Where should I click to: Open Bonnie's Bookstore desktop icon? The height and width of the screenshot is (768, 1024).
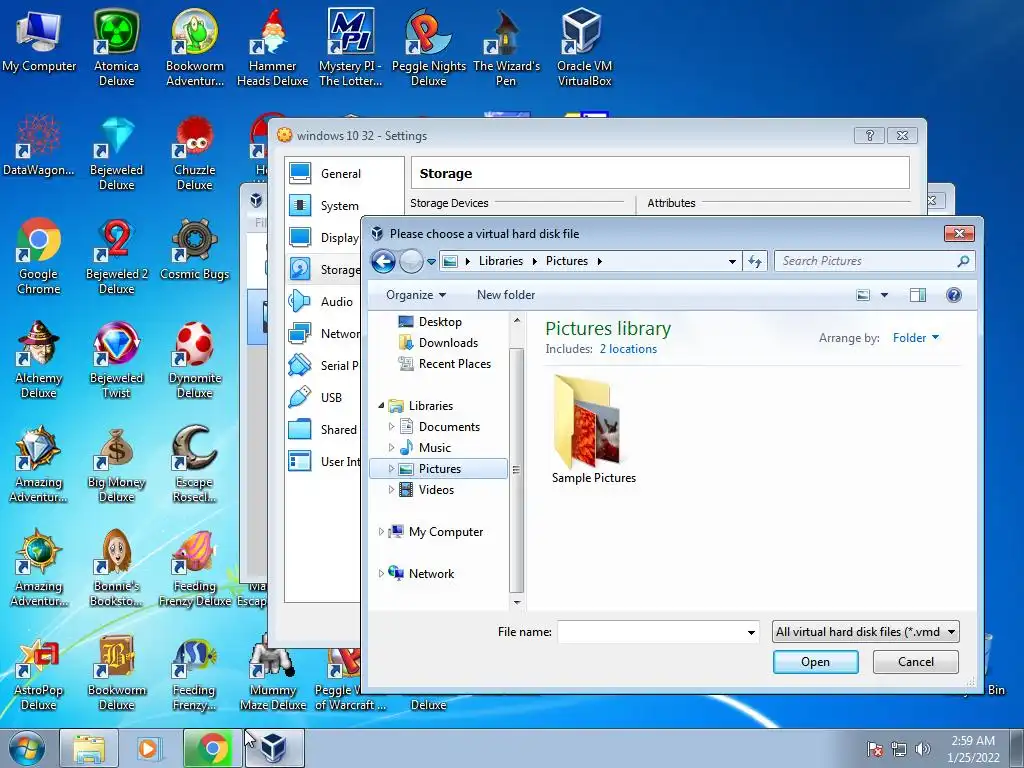pyautogui.click(x=116, y=568)
